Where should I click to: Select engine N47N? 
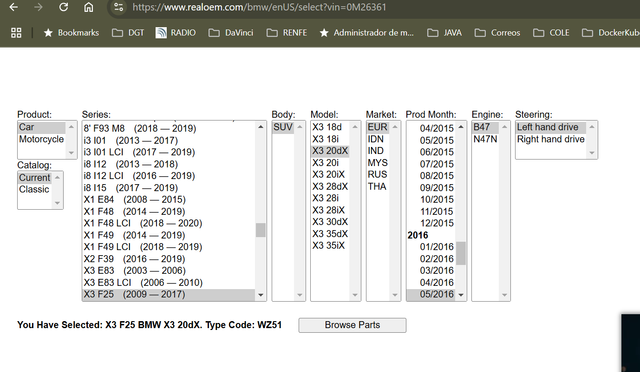pos(485,139)
